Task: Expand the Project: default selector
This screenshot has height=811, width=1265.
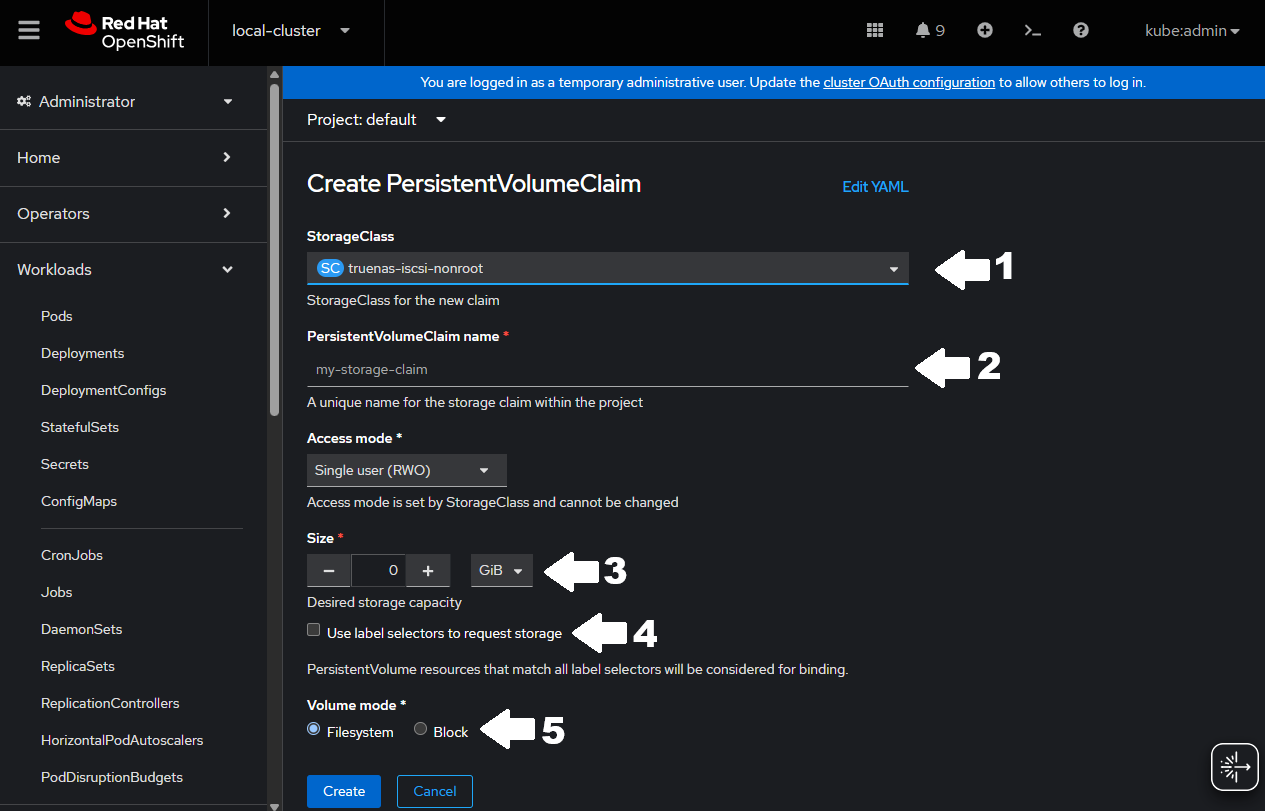Action: [376, 120]
